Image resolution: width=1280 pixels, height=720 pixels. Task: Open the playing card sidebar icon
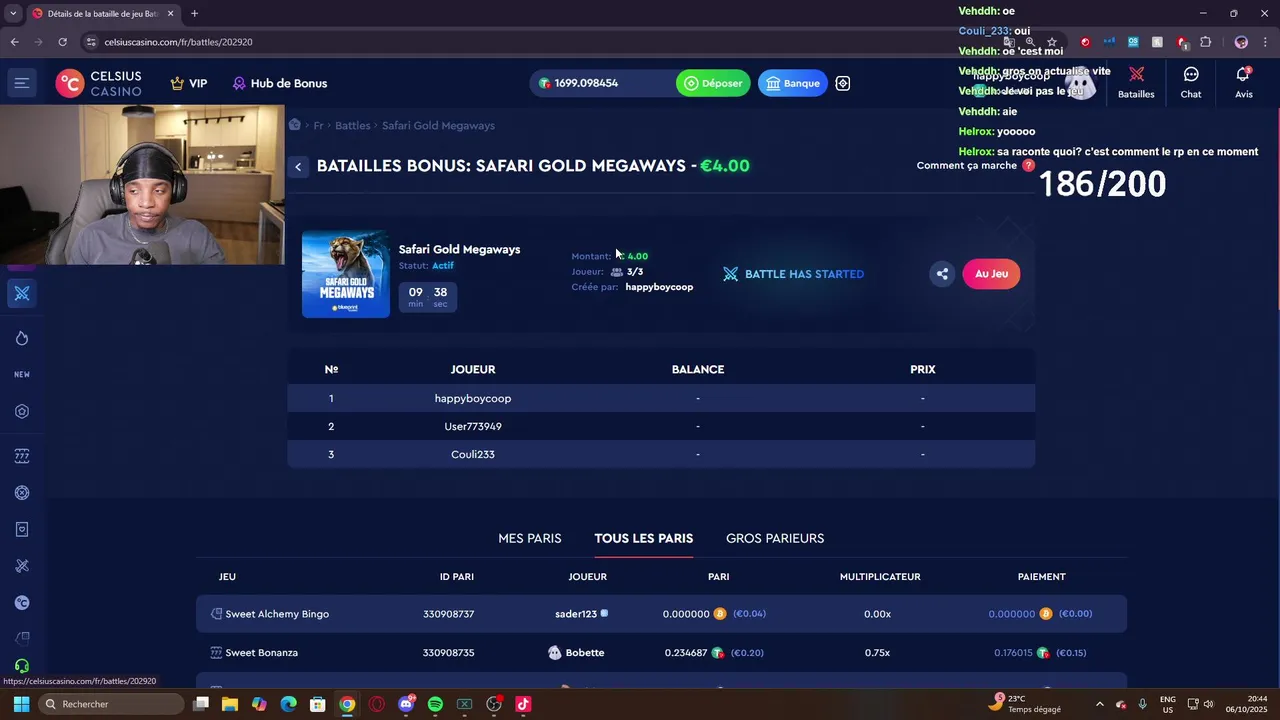(x=22, y=529)
